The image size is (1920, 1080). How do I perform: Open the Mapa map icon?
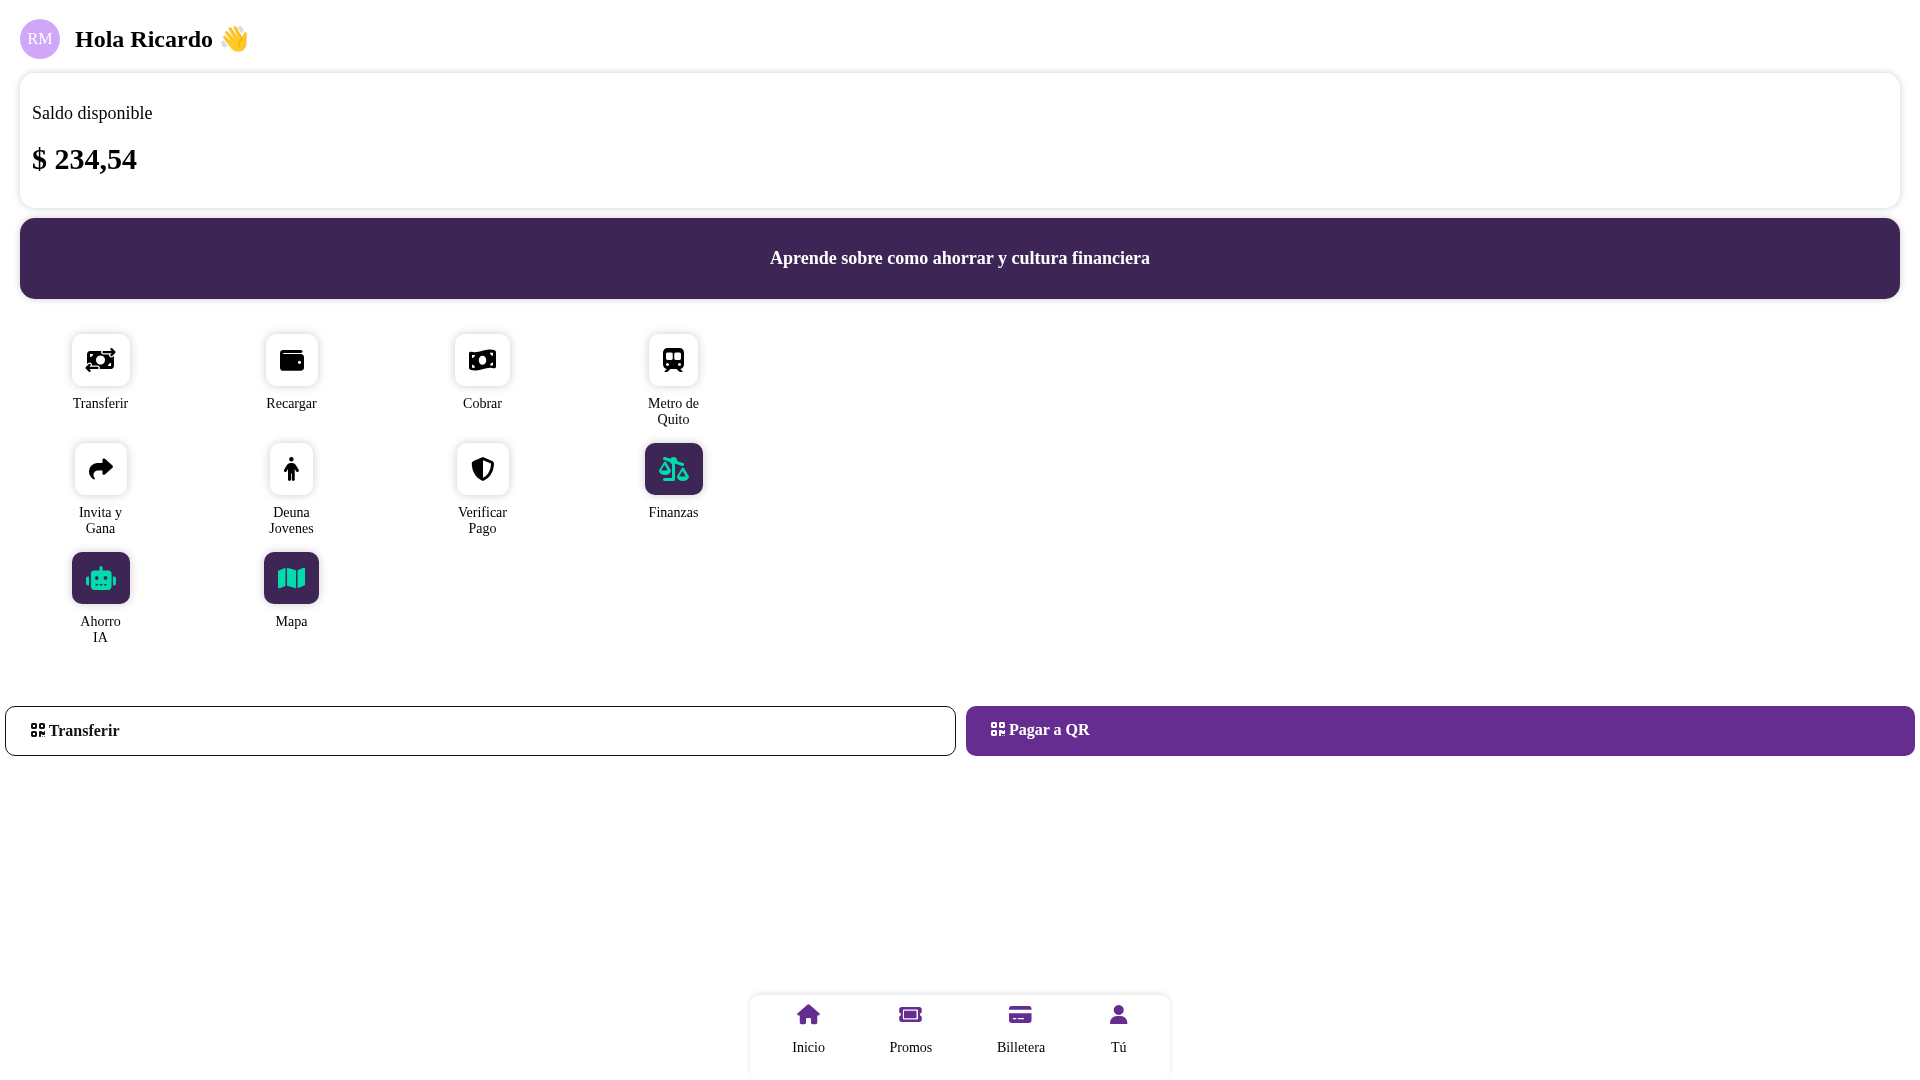[x=291, y=578]
